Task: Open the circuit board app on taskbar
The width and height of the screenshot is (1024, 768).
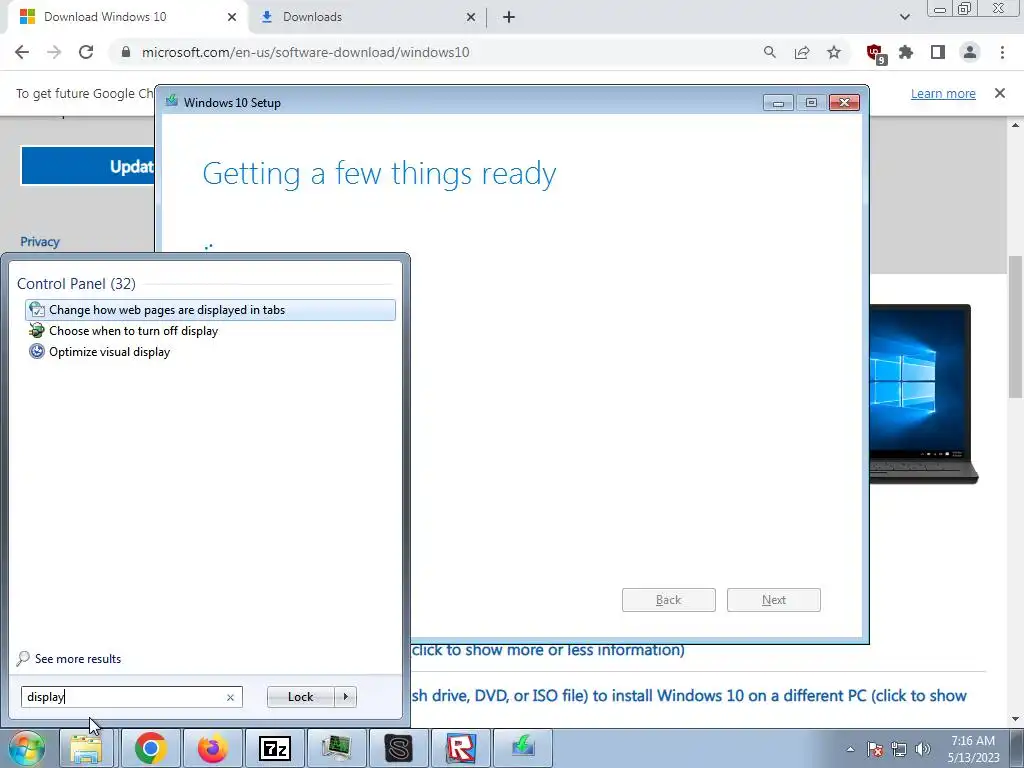Action: (336, 748)
